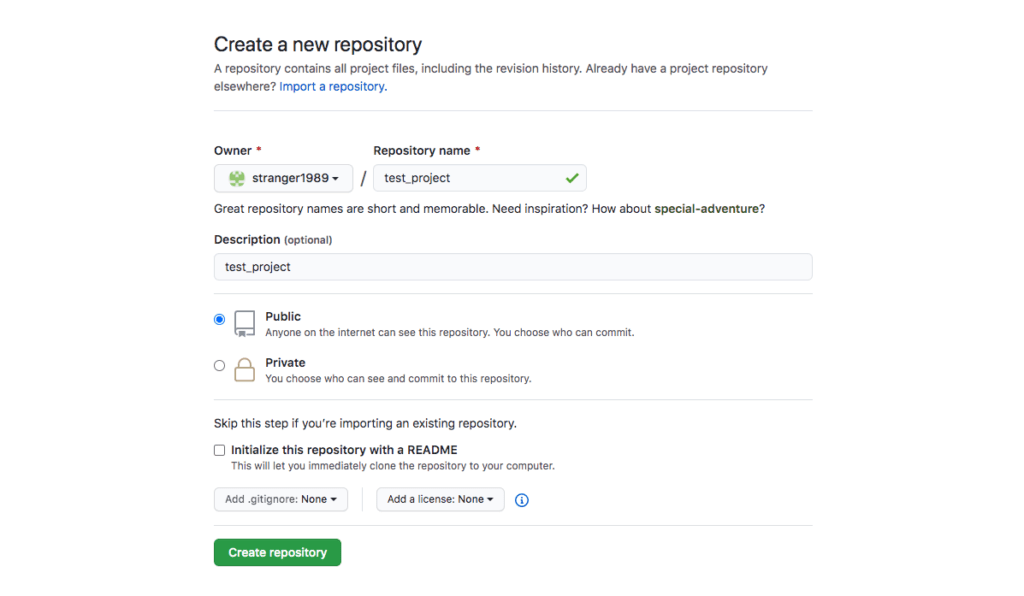Viewport: 1024px width, 596px height.
Task: Click the private repository lock icon
Action: click(244, 369)
